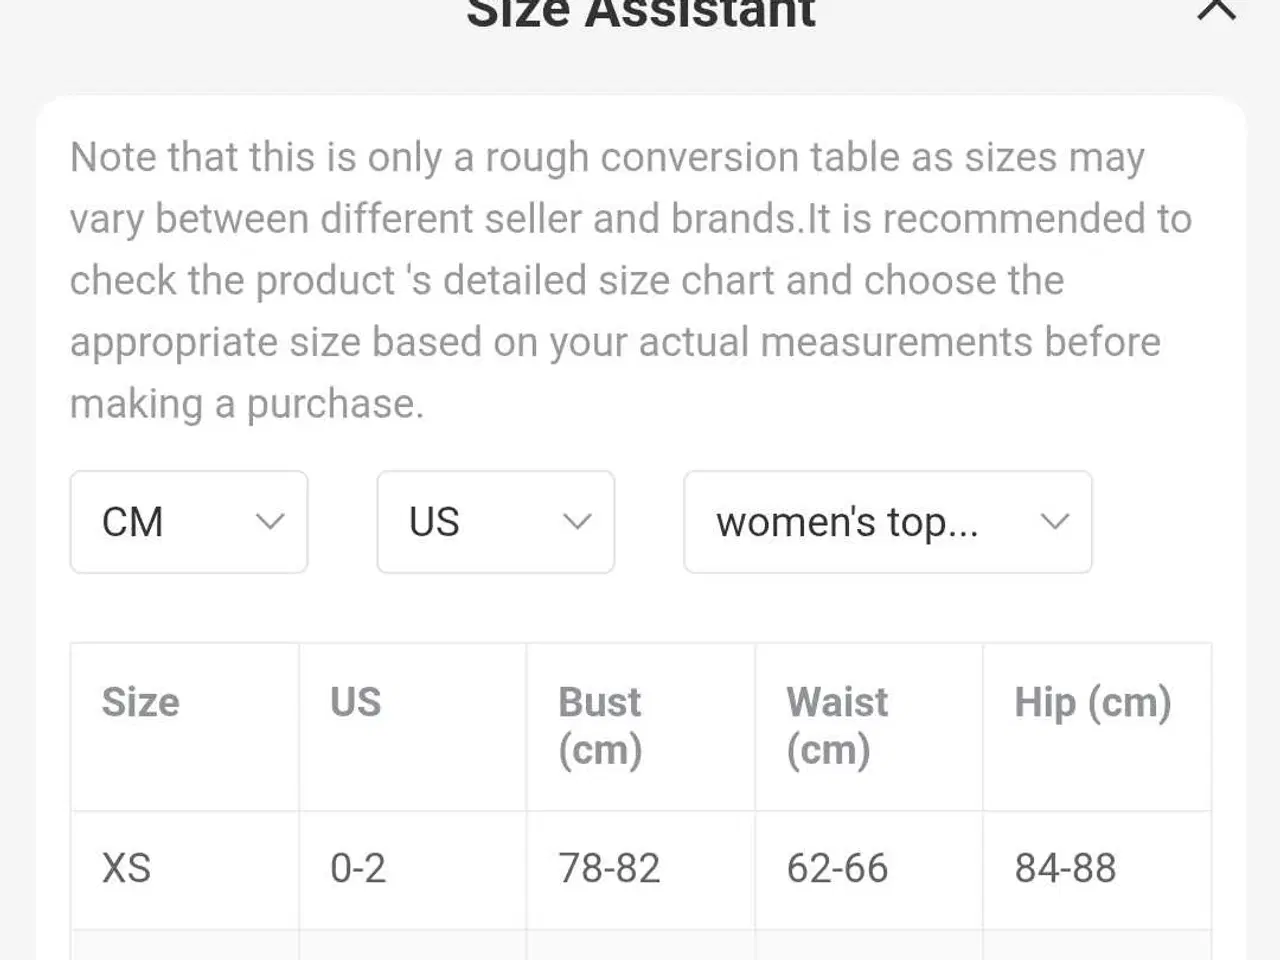
Task: Expand the women's top category dropdown
Action: tap(887, 522)
